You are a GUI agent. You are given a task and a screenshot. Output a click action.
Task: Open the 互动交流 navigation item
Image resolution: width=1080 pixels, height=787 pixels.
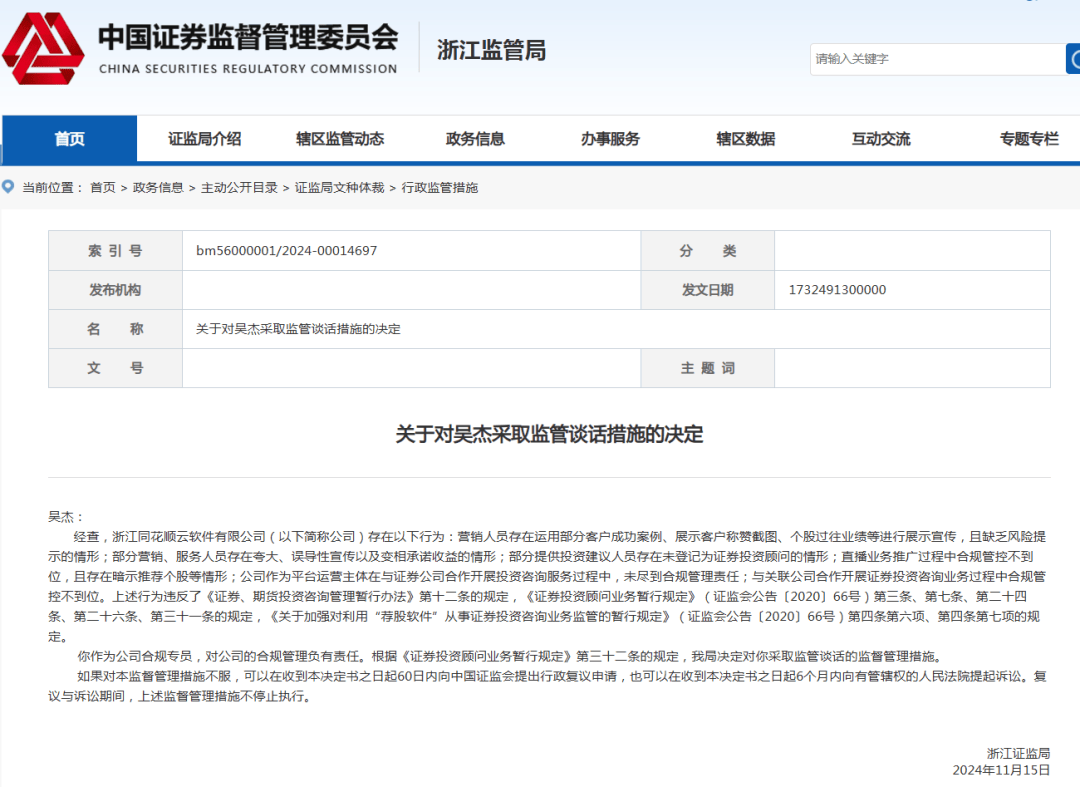tap(881, 139)
